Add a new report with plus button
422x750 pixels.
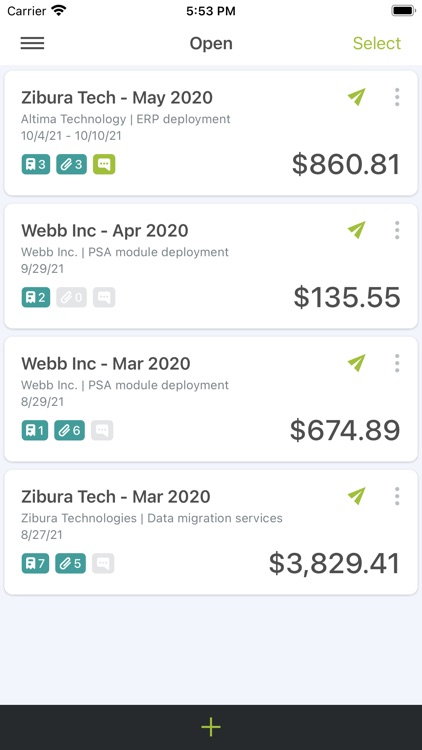211,727
